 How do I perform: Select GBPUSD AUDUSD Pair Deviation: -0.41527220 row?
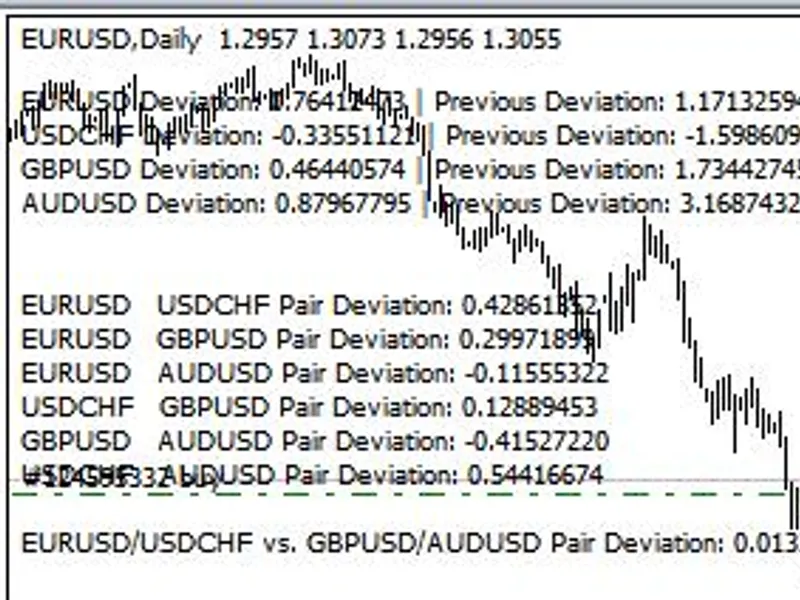point(315,441)
